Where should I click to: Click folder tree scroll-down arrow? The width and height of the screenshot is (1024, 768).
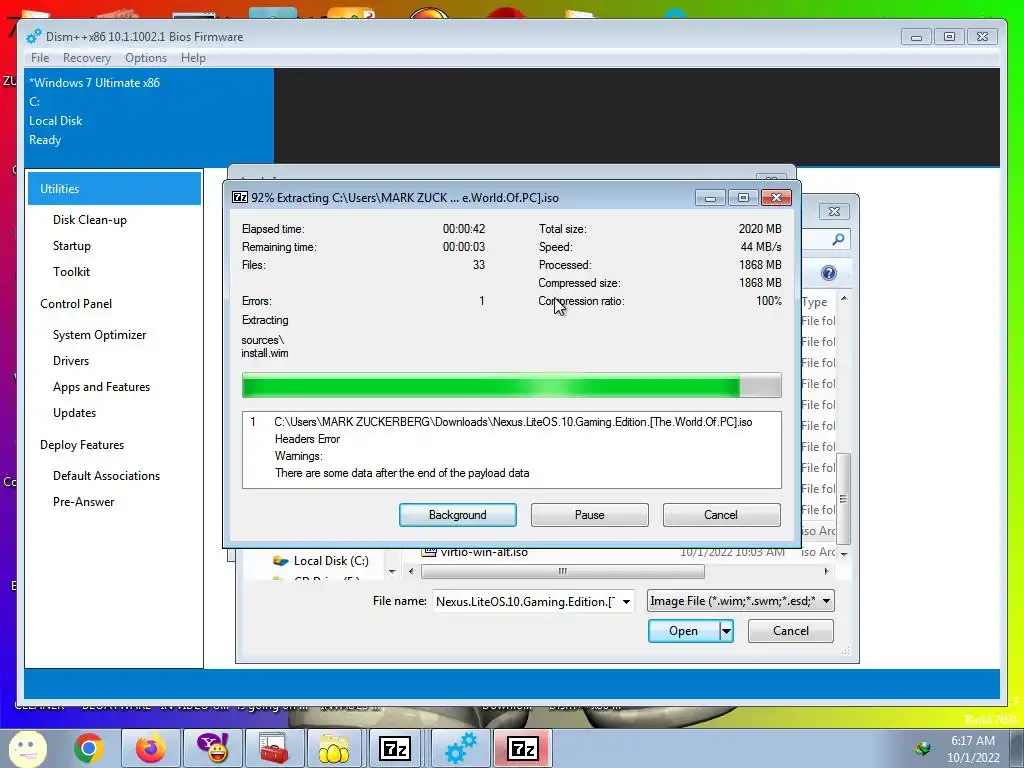(392, 571)
